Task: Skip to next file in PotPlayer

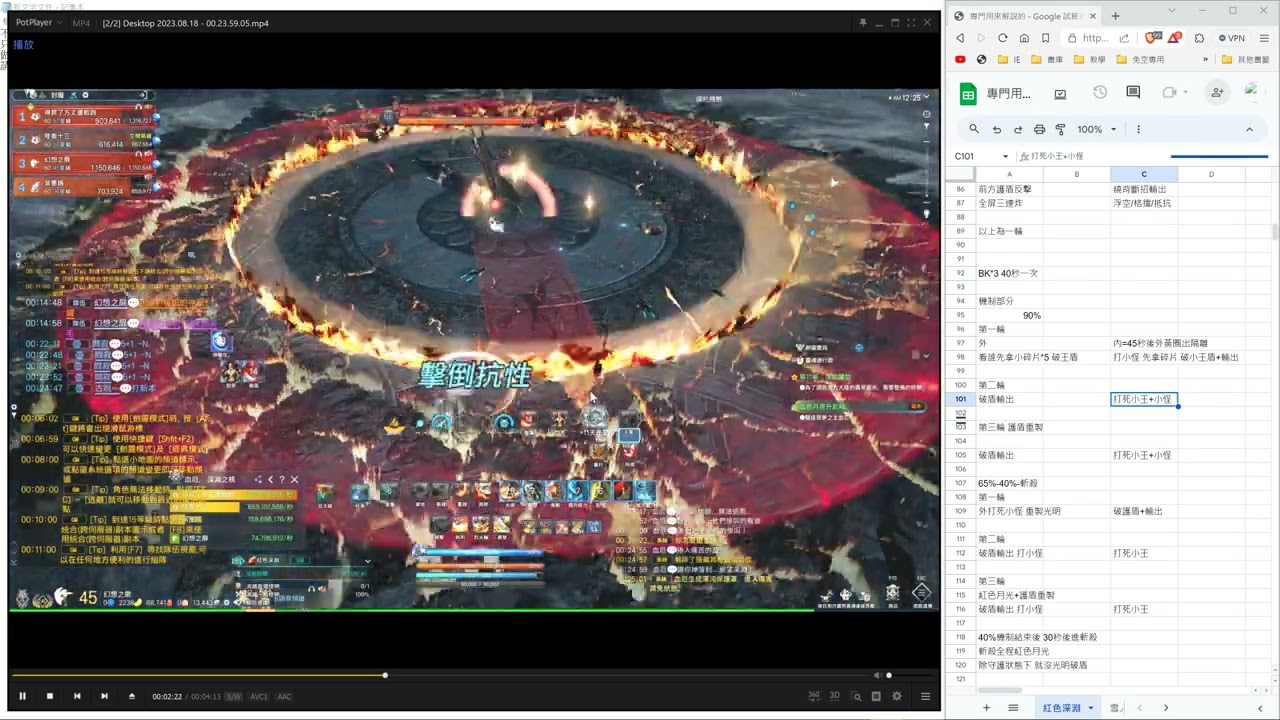Action: [104, 696]
